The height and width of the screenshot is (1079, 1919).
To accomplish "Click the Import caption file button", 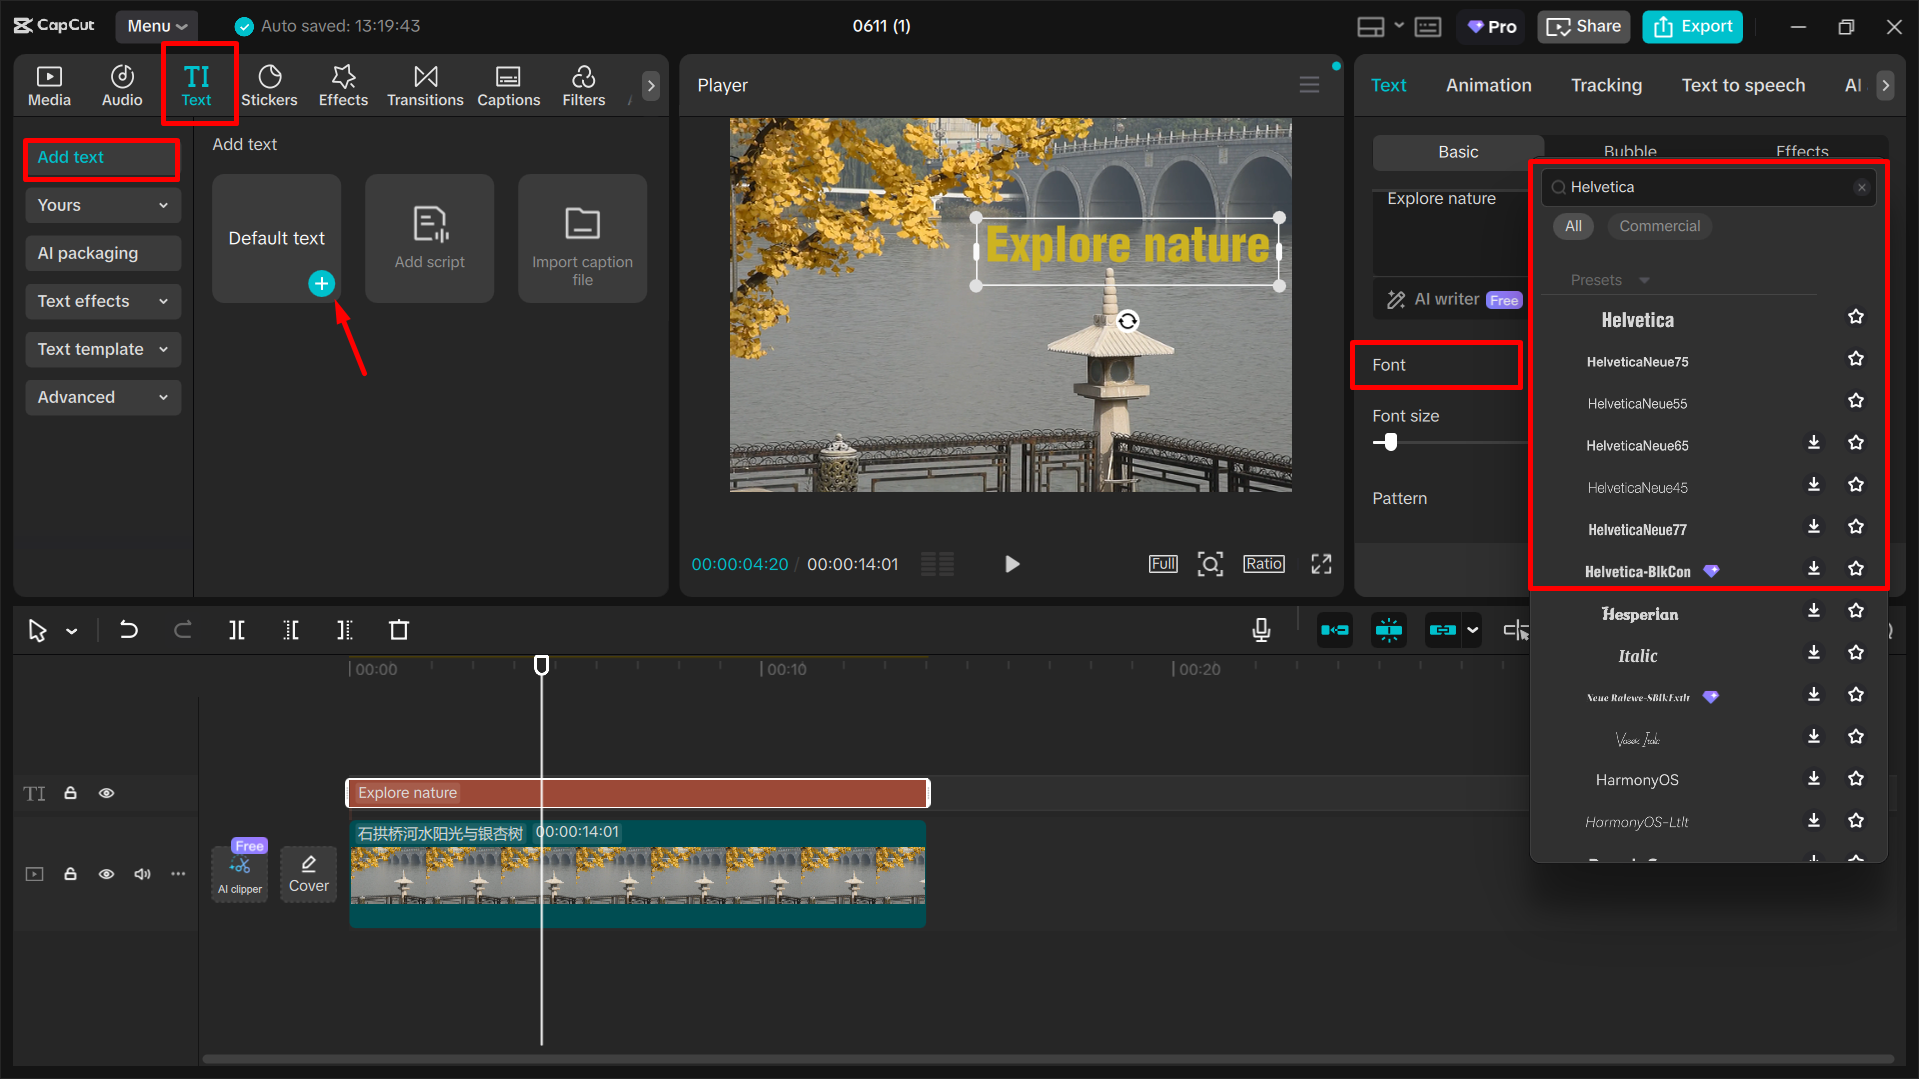I will [582, 238].
